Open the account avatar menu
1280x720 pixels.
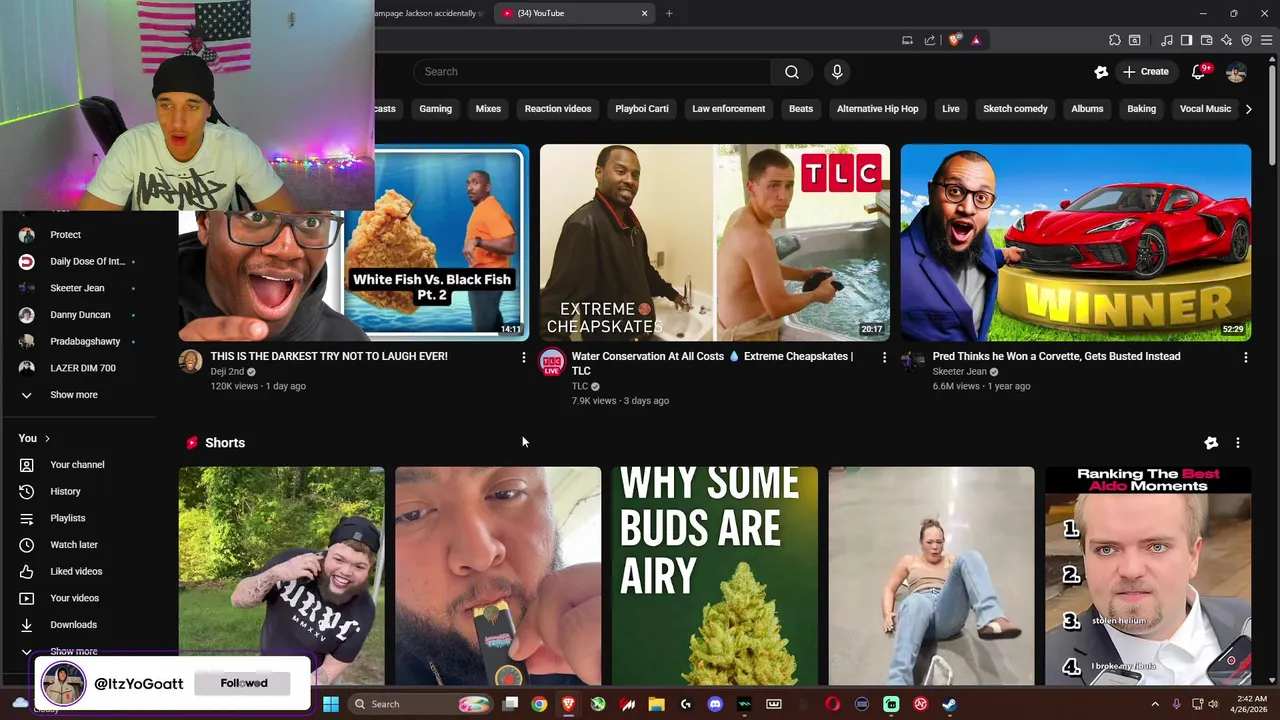point(1236,72)
